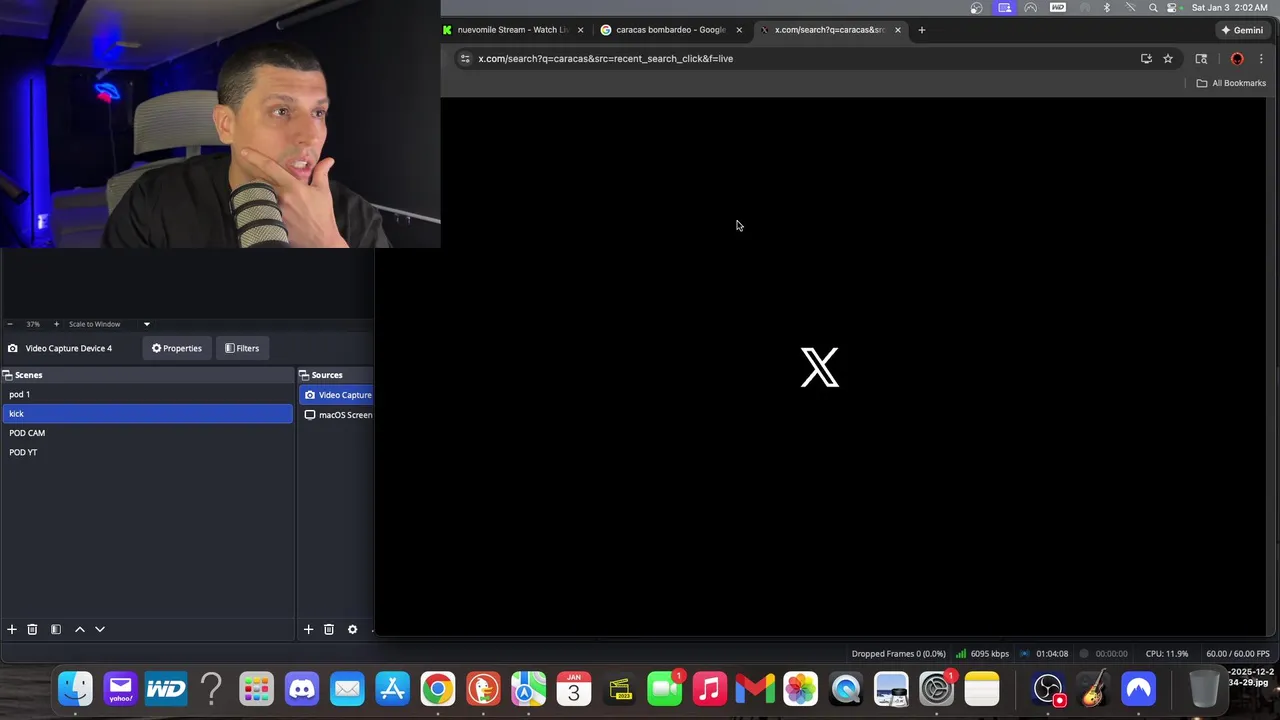Zoom in OBS preview with plus button

click(56, 324)
